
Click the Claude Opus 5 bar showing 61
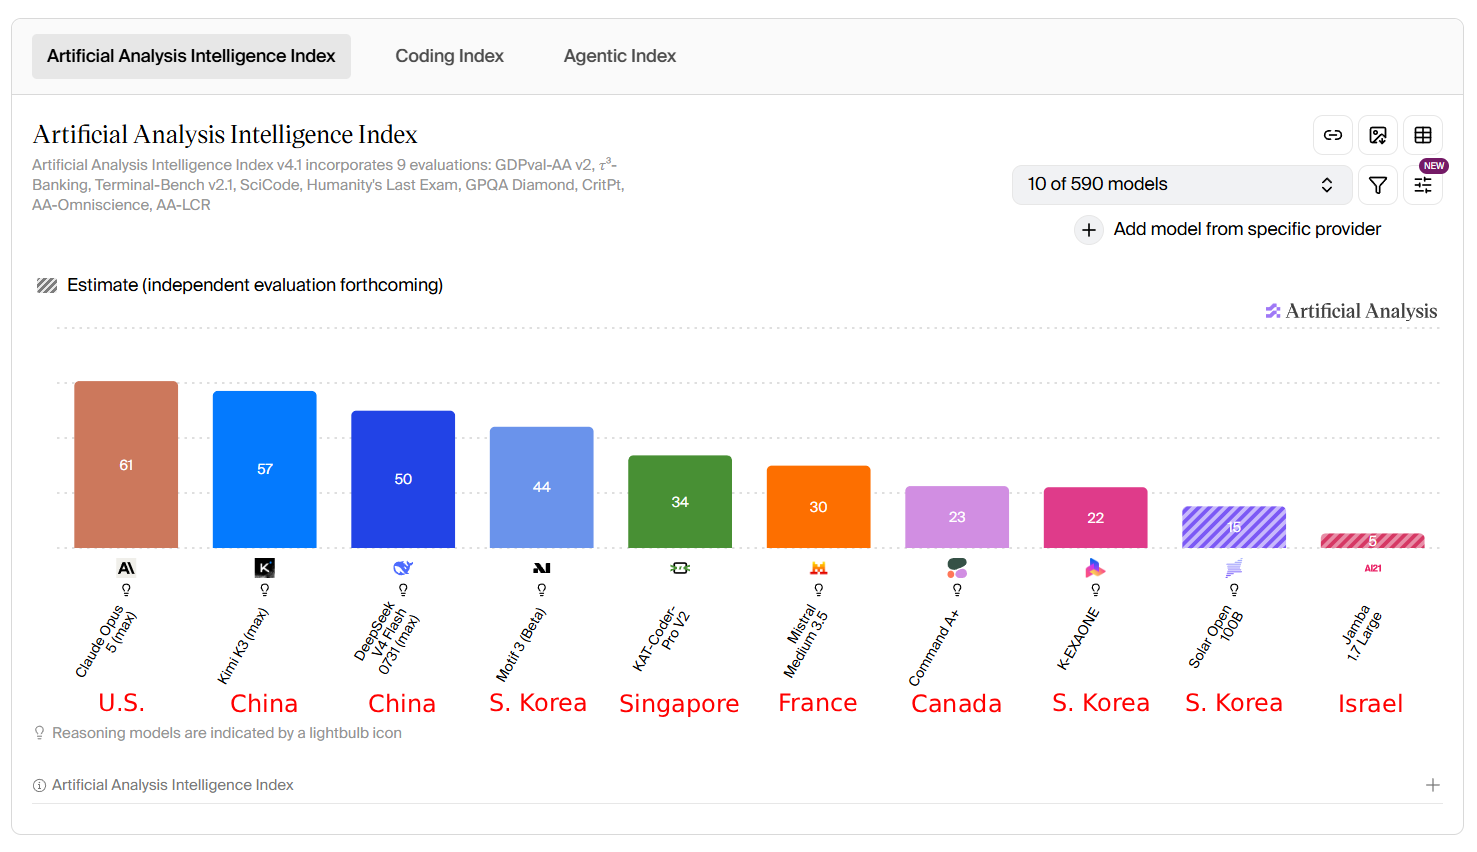tap(126, 465)
